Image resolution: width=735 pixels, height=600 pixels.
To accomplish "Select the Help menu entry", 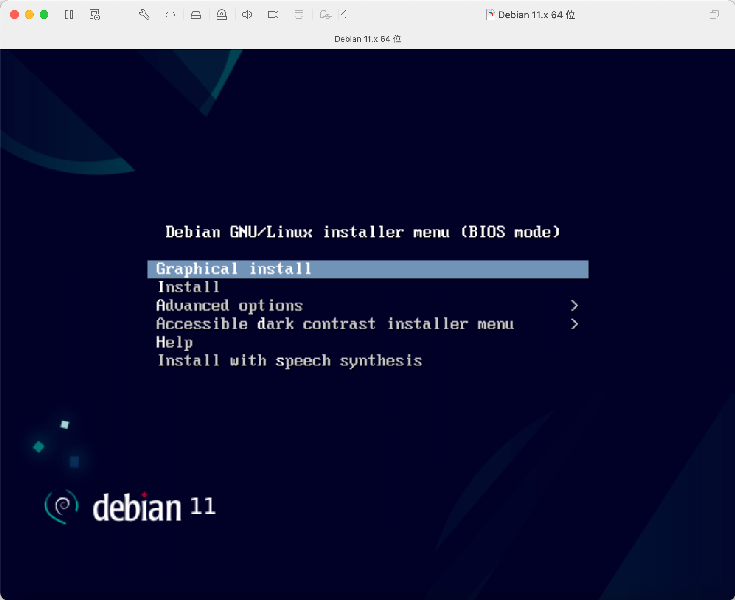I will click(x=368, y=342).
